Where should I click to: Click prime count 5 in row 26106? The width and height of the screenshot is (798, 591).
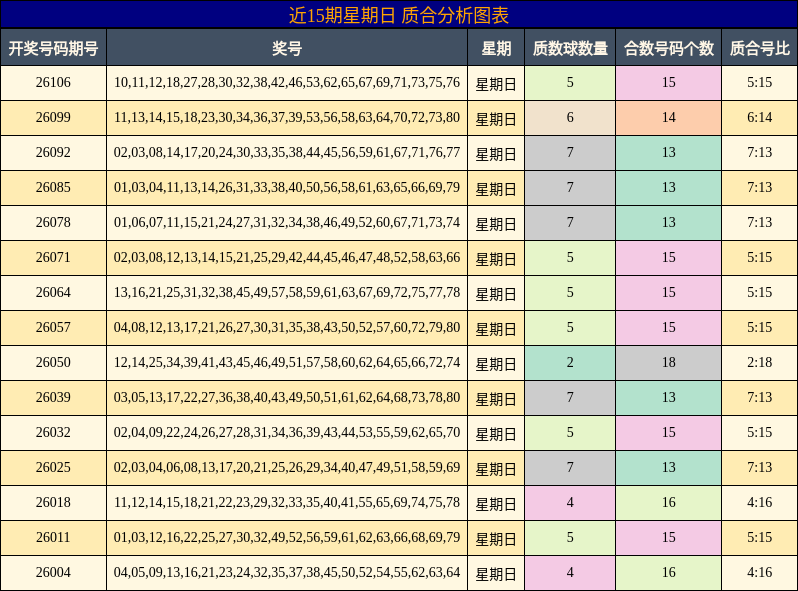click(x=570, y=82)
